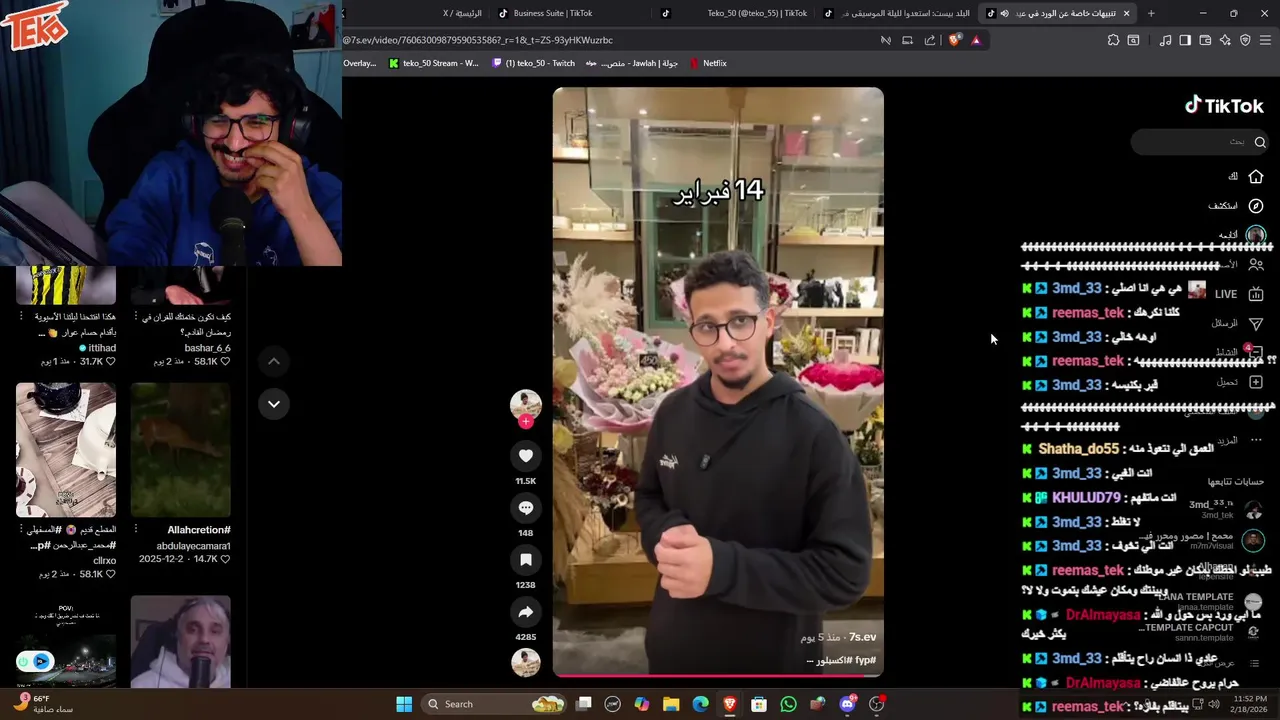Open More three-dots in TikTok sidebar

tap(1256, 440)
